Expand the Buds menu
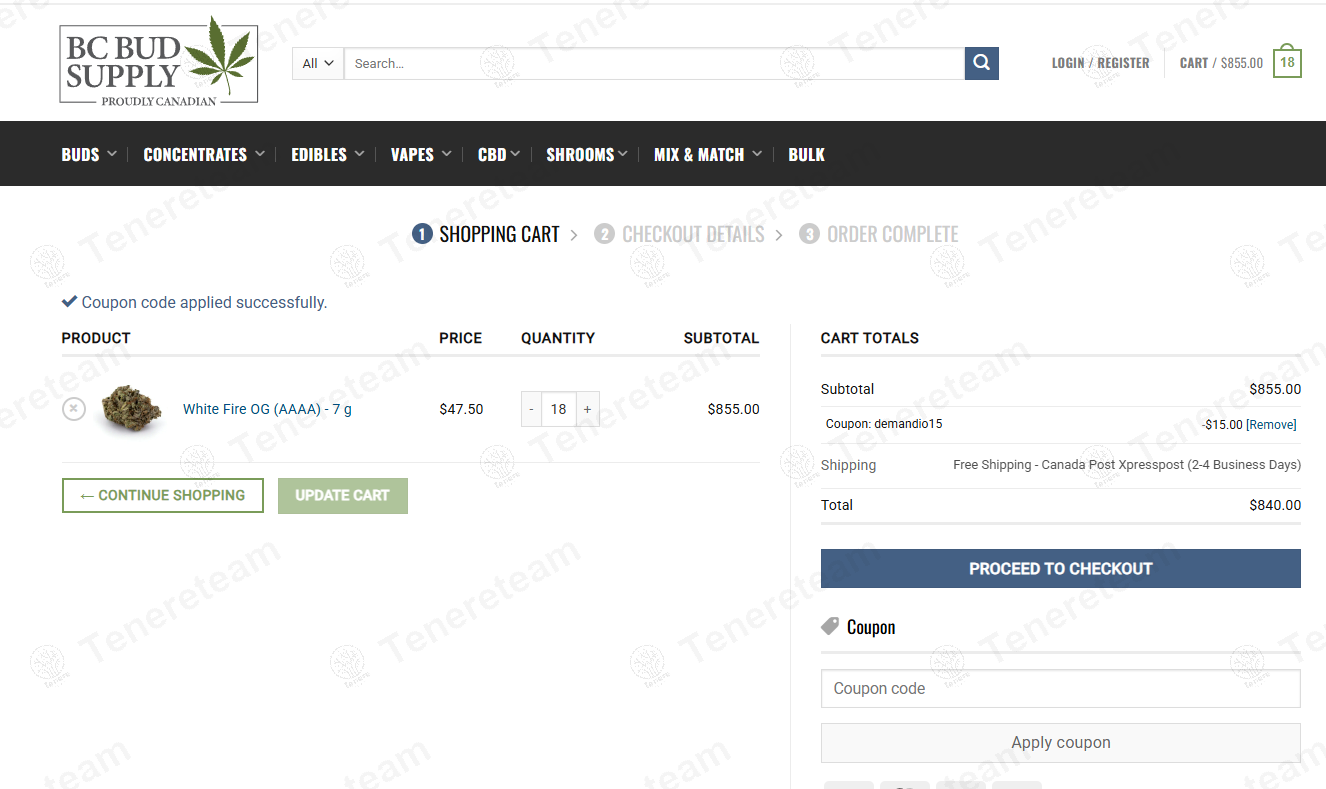Image resolution: width=1326 pixels, height=789 pixels. pos(89,154)
